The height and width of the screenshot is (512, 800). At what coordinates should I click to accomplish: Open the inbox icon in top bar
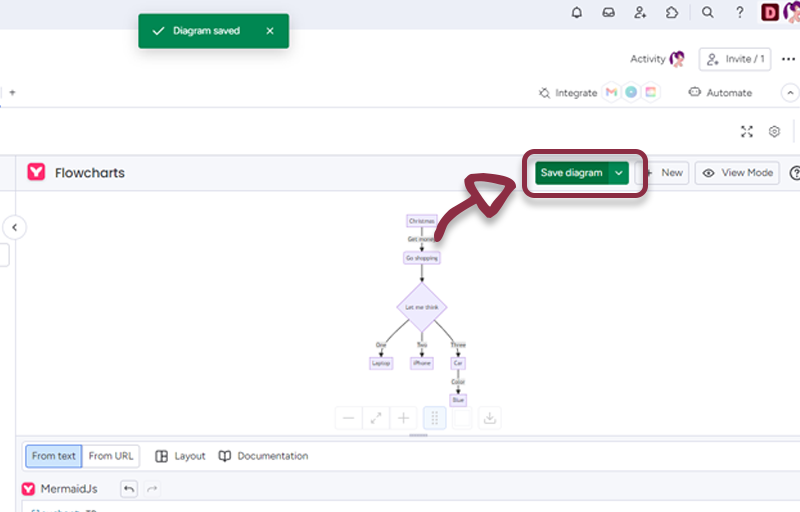(608, 13)
